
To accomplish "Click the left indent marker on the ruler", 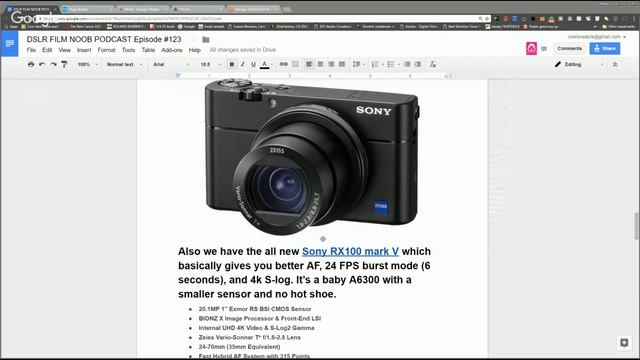I will pyautogui.click(x=178, y=76).
